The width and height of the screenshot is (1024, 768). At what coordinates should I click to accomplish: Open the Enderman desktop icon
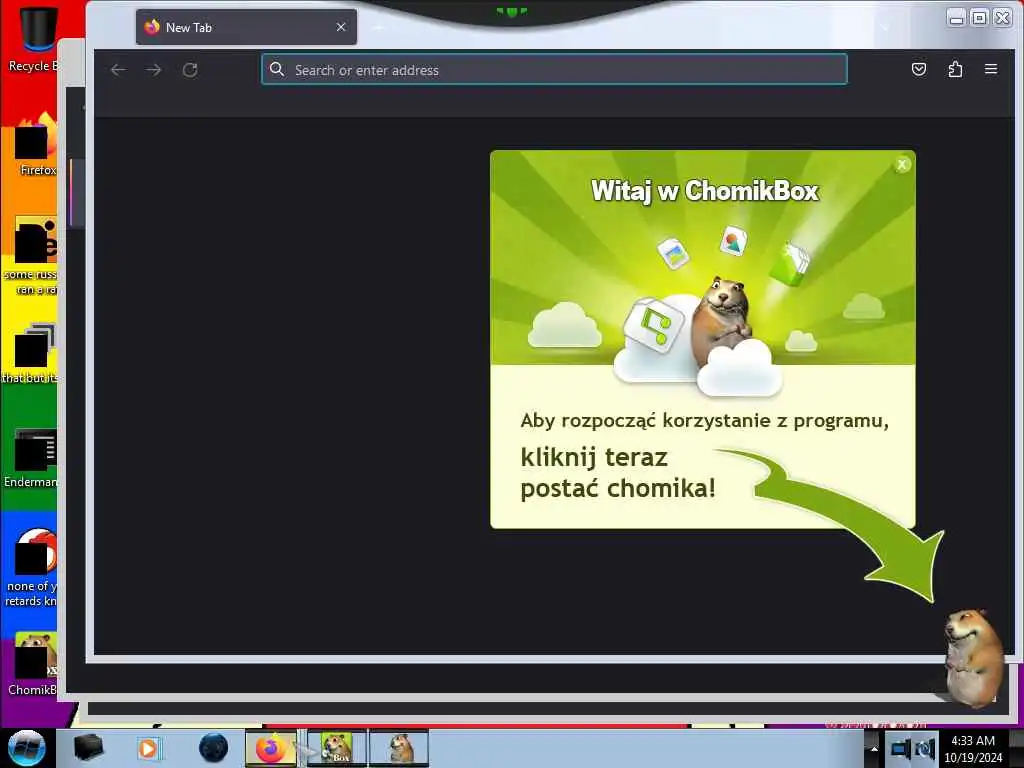(31, 458)
